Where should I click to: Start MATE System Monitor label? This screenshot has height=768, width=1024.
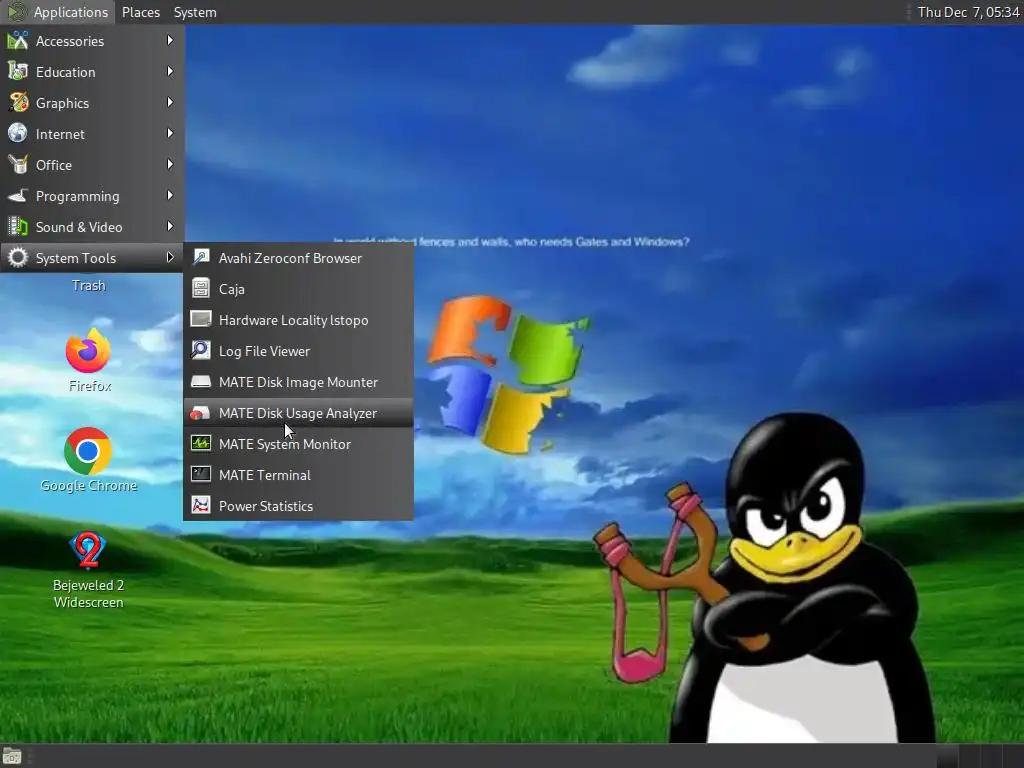point(285,444)
